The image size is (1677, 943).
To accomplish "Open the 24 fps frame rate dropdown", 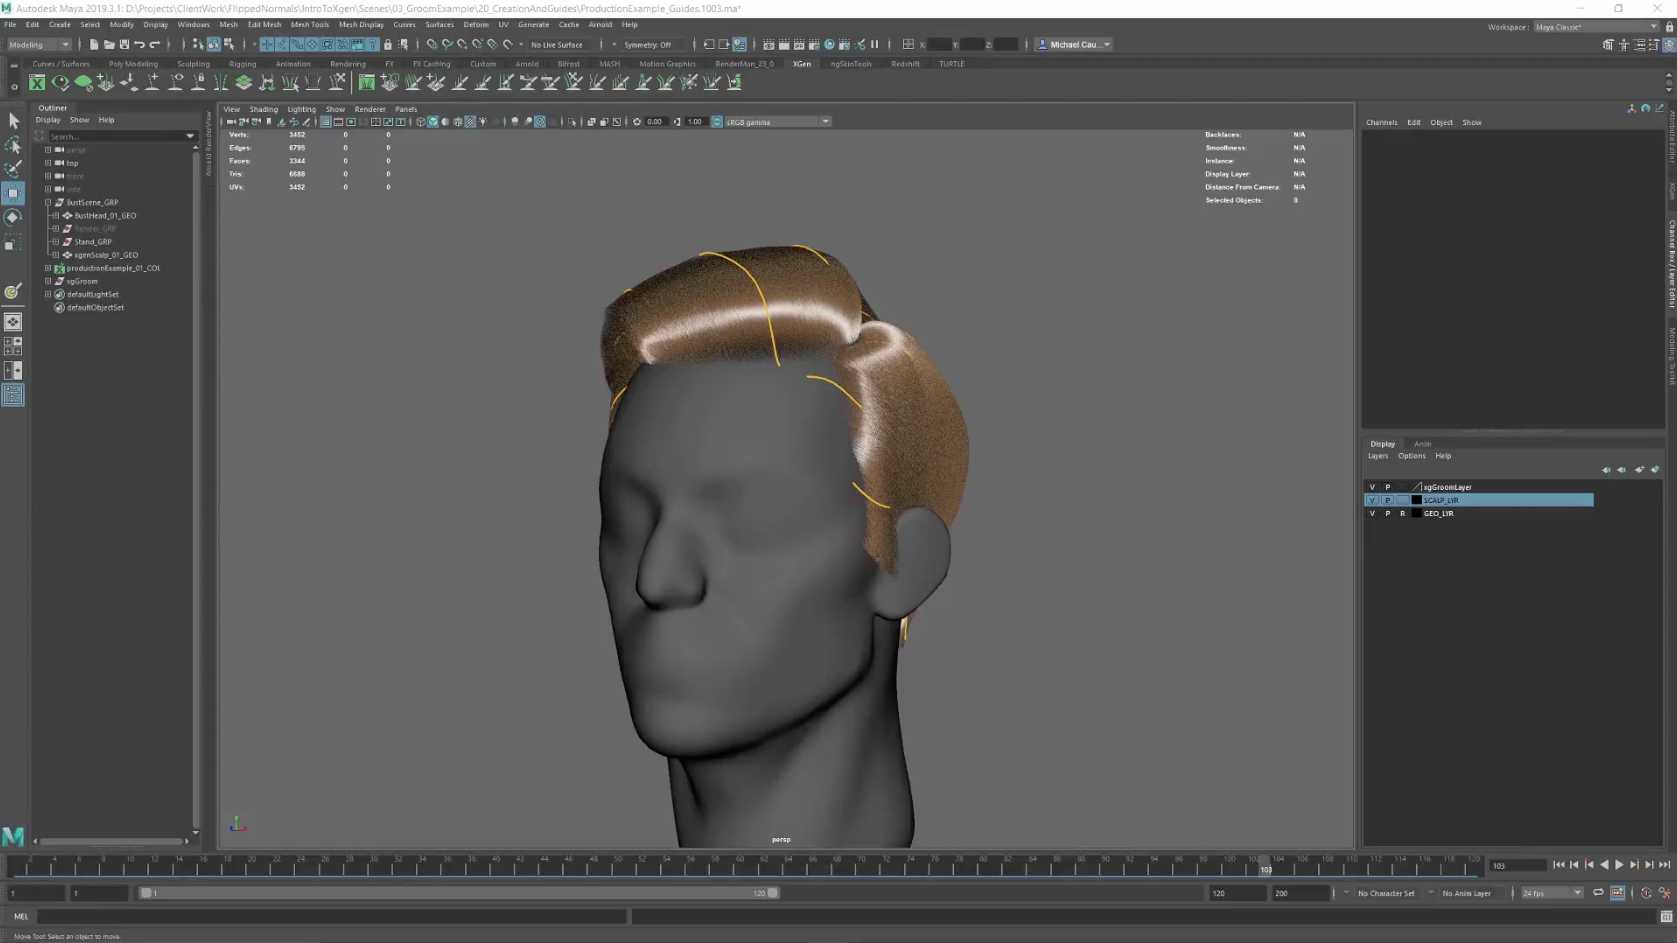I will click(1552, 893).
